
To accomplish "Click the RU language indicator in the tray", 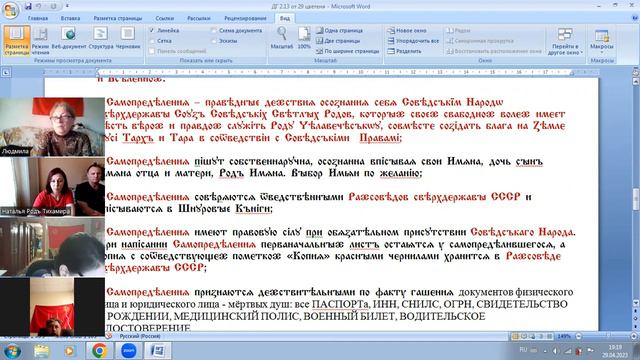I will (523, 350).
